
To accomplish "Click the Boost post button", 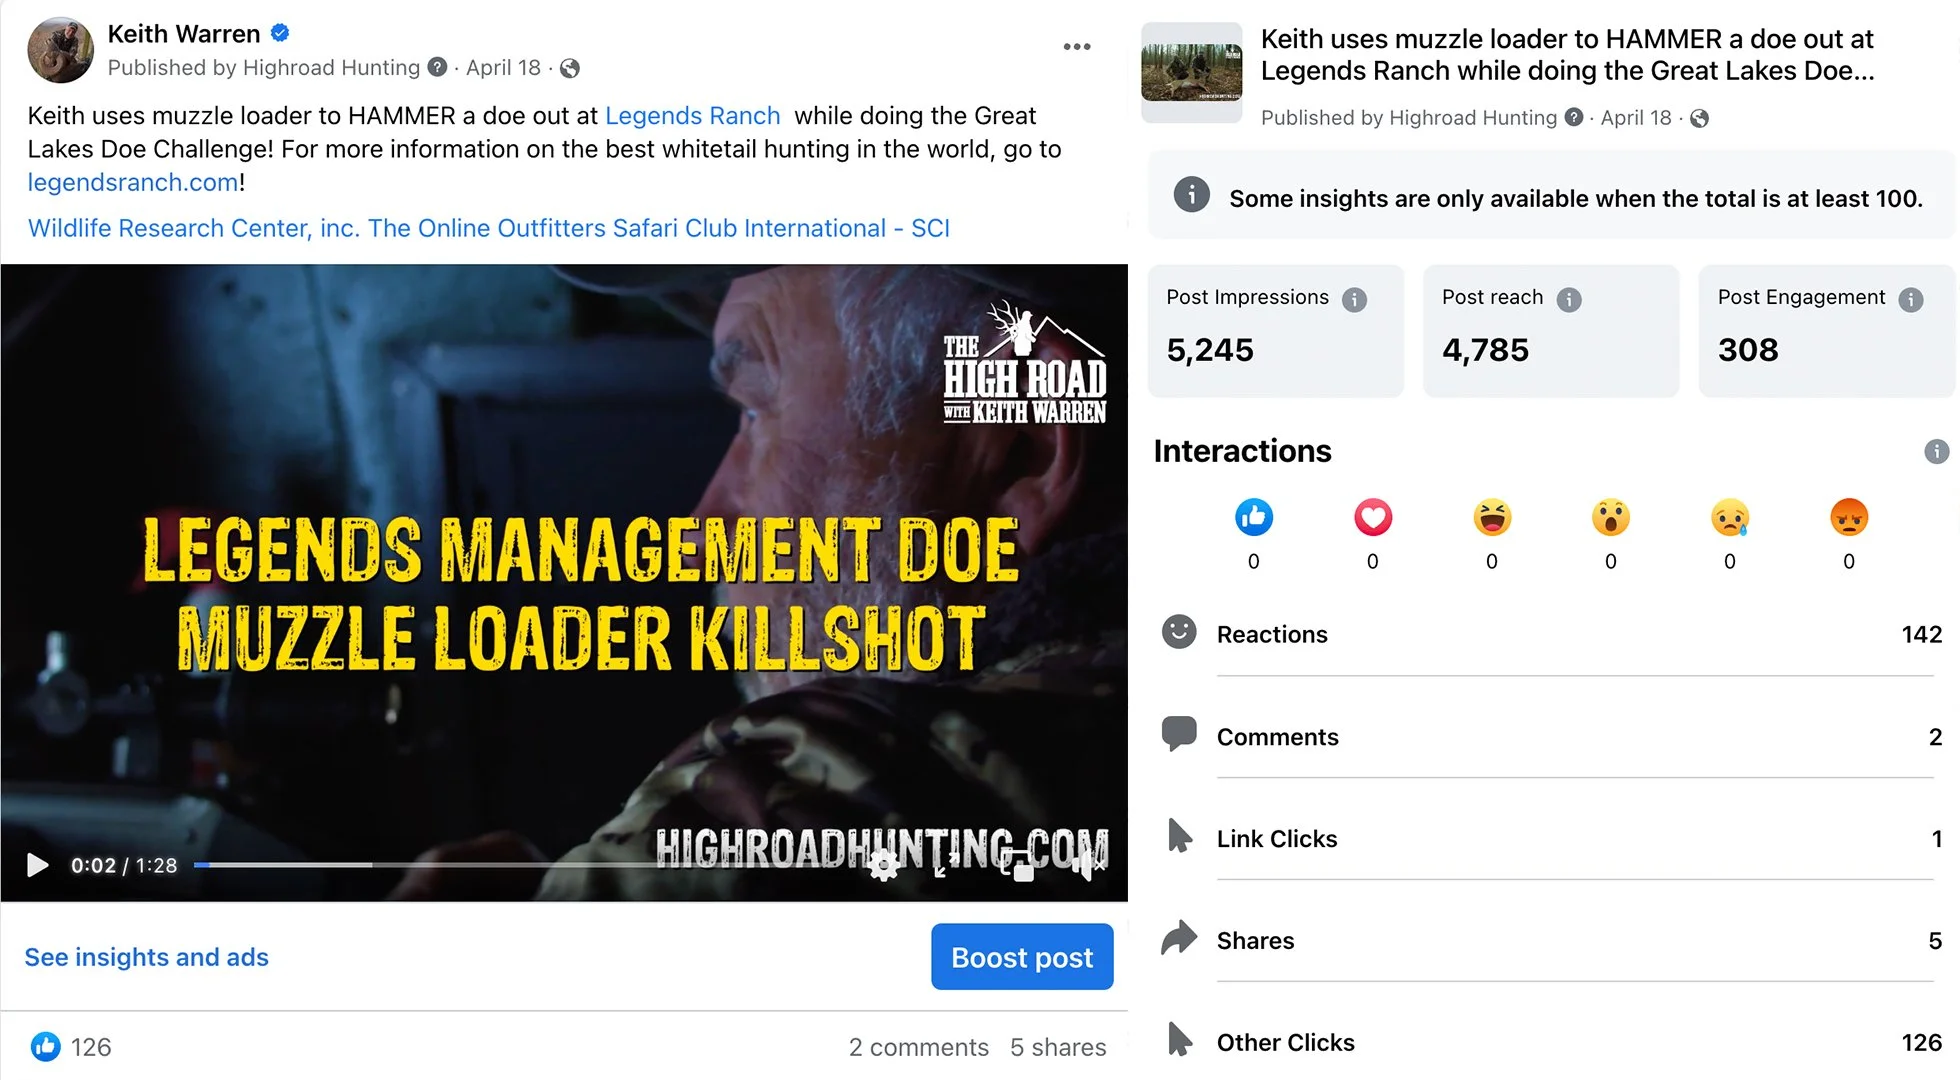I will click(x=1021, y=957).
